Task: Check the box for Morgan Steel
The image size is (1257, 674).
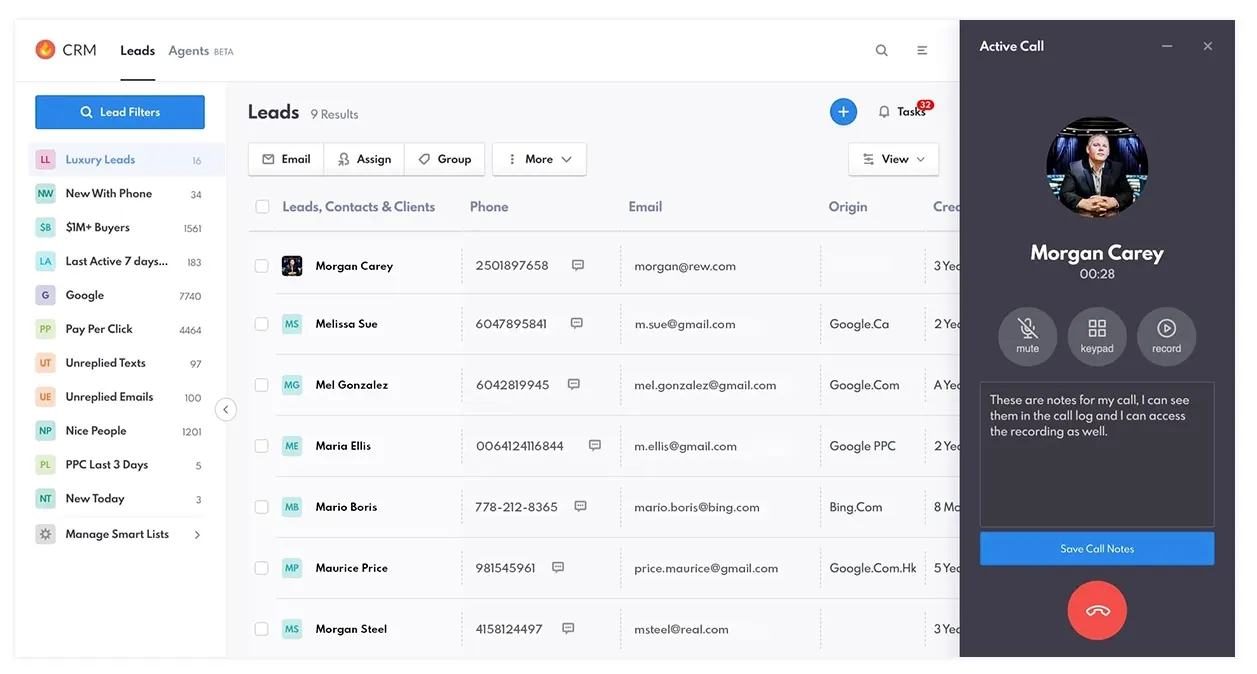Action: pos(261,629)
